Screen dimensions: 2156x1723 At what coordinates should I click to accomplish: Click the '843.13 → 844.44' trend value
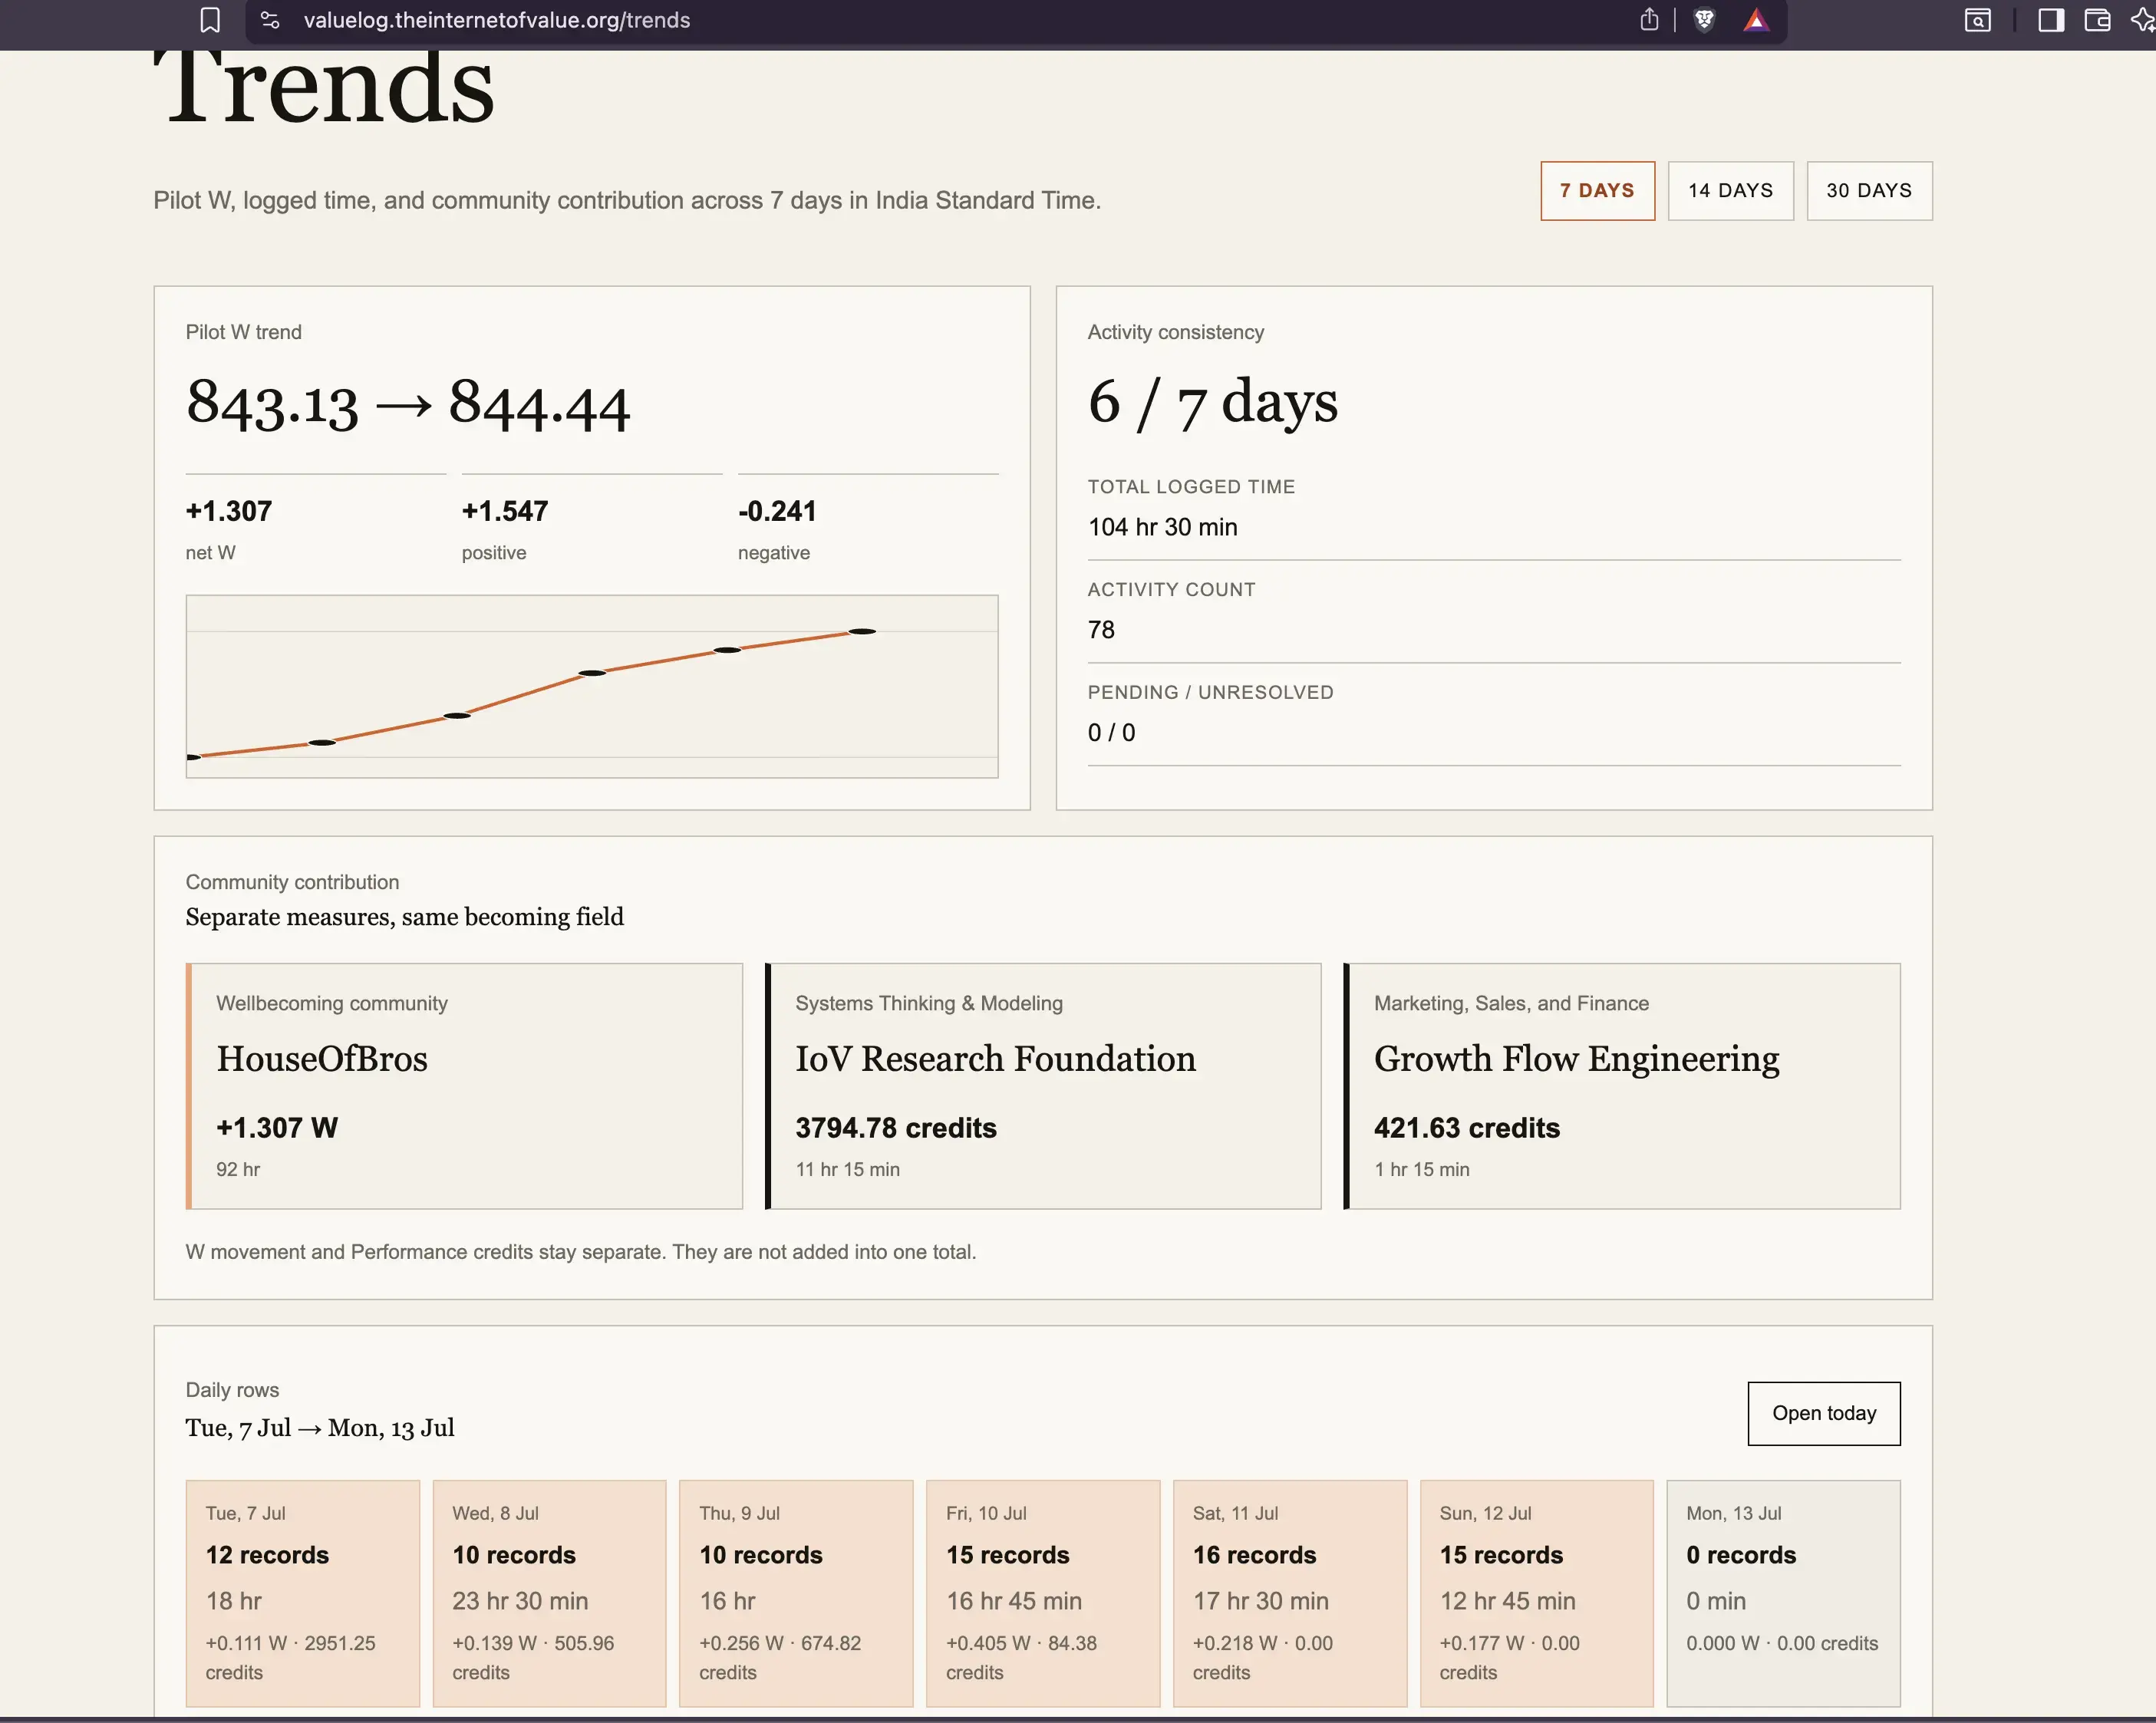[408, 405]
